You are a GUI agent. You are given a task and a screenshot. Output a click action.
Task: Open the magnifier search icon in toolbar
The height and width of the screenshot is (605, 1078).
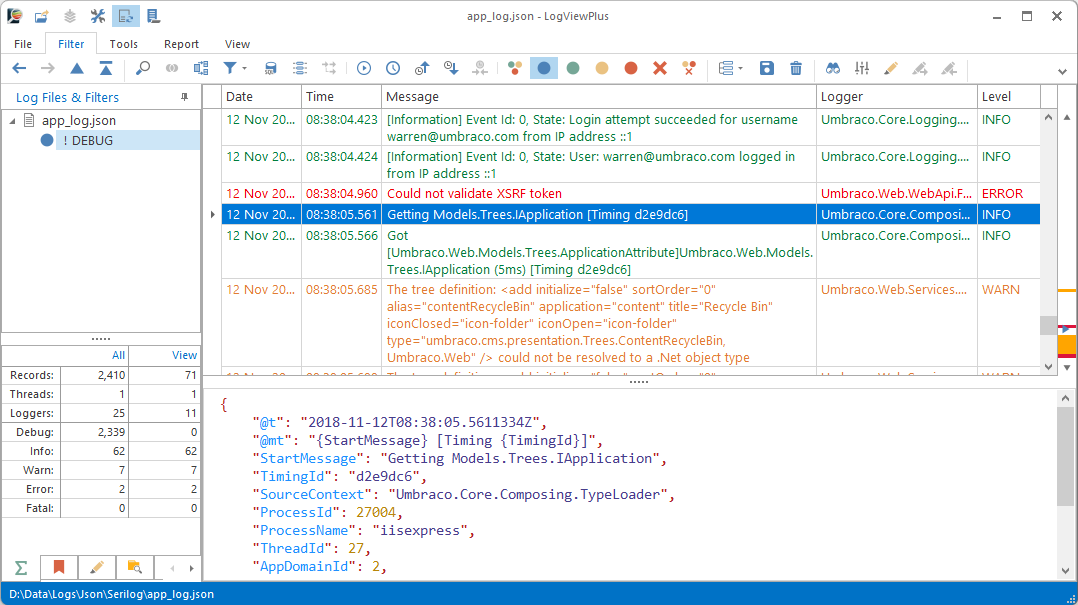click(143, 68)
